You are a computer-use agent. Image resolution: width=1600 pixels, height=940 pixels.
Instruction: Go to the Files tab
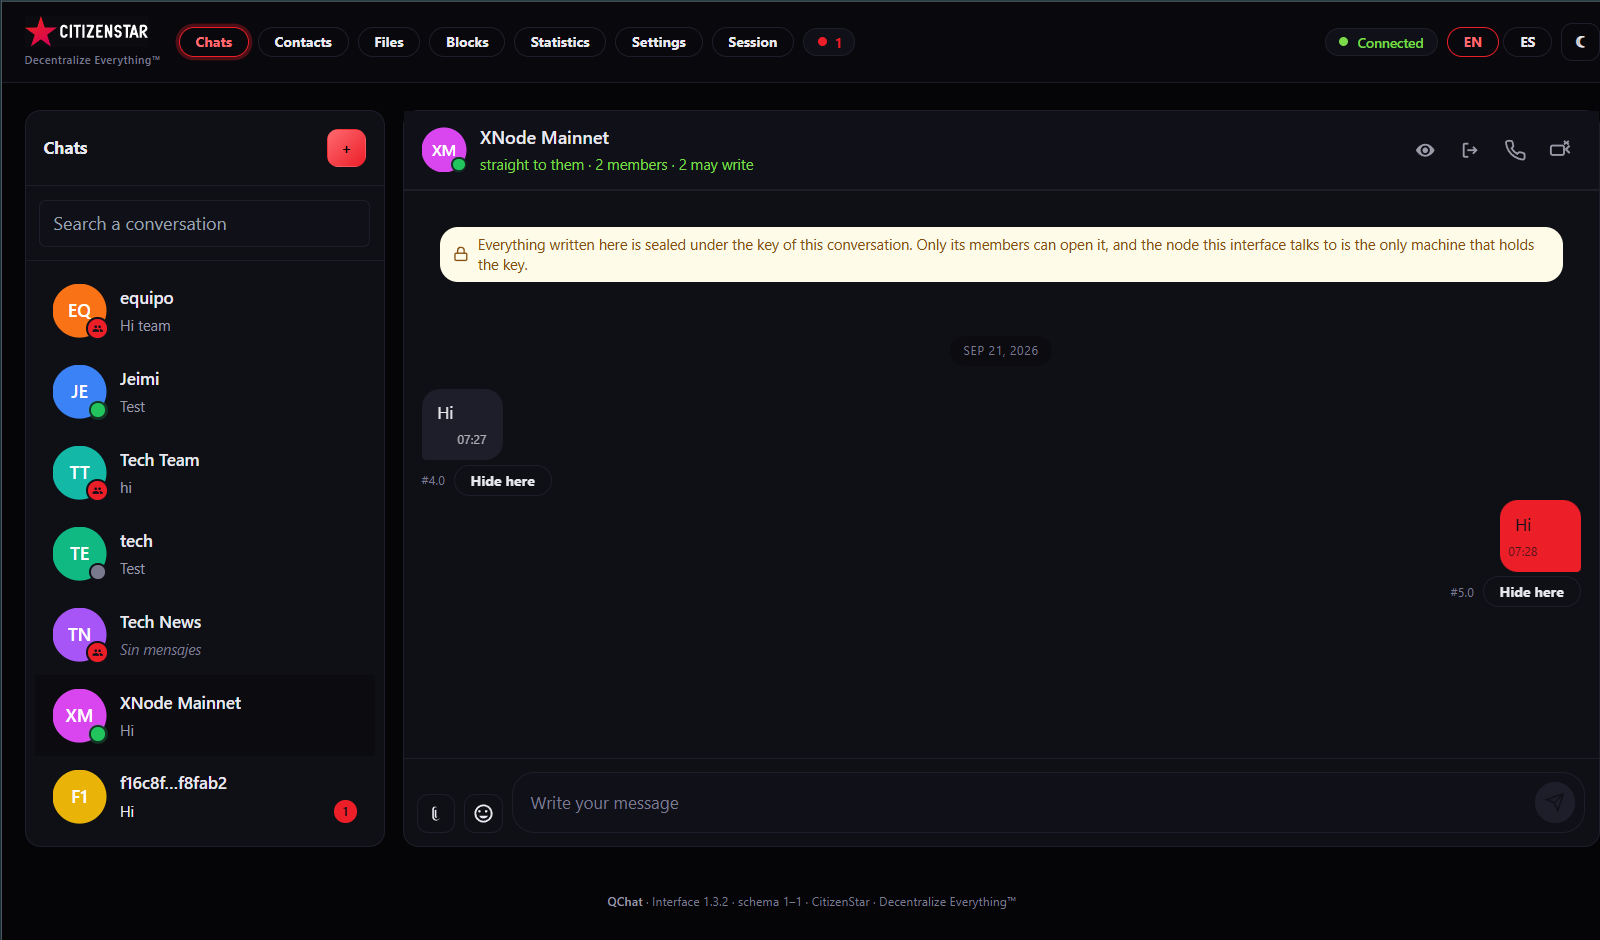click(389, 42)
